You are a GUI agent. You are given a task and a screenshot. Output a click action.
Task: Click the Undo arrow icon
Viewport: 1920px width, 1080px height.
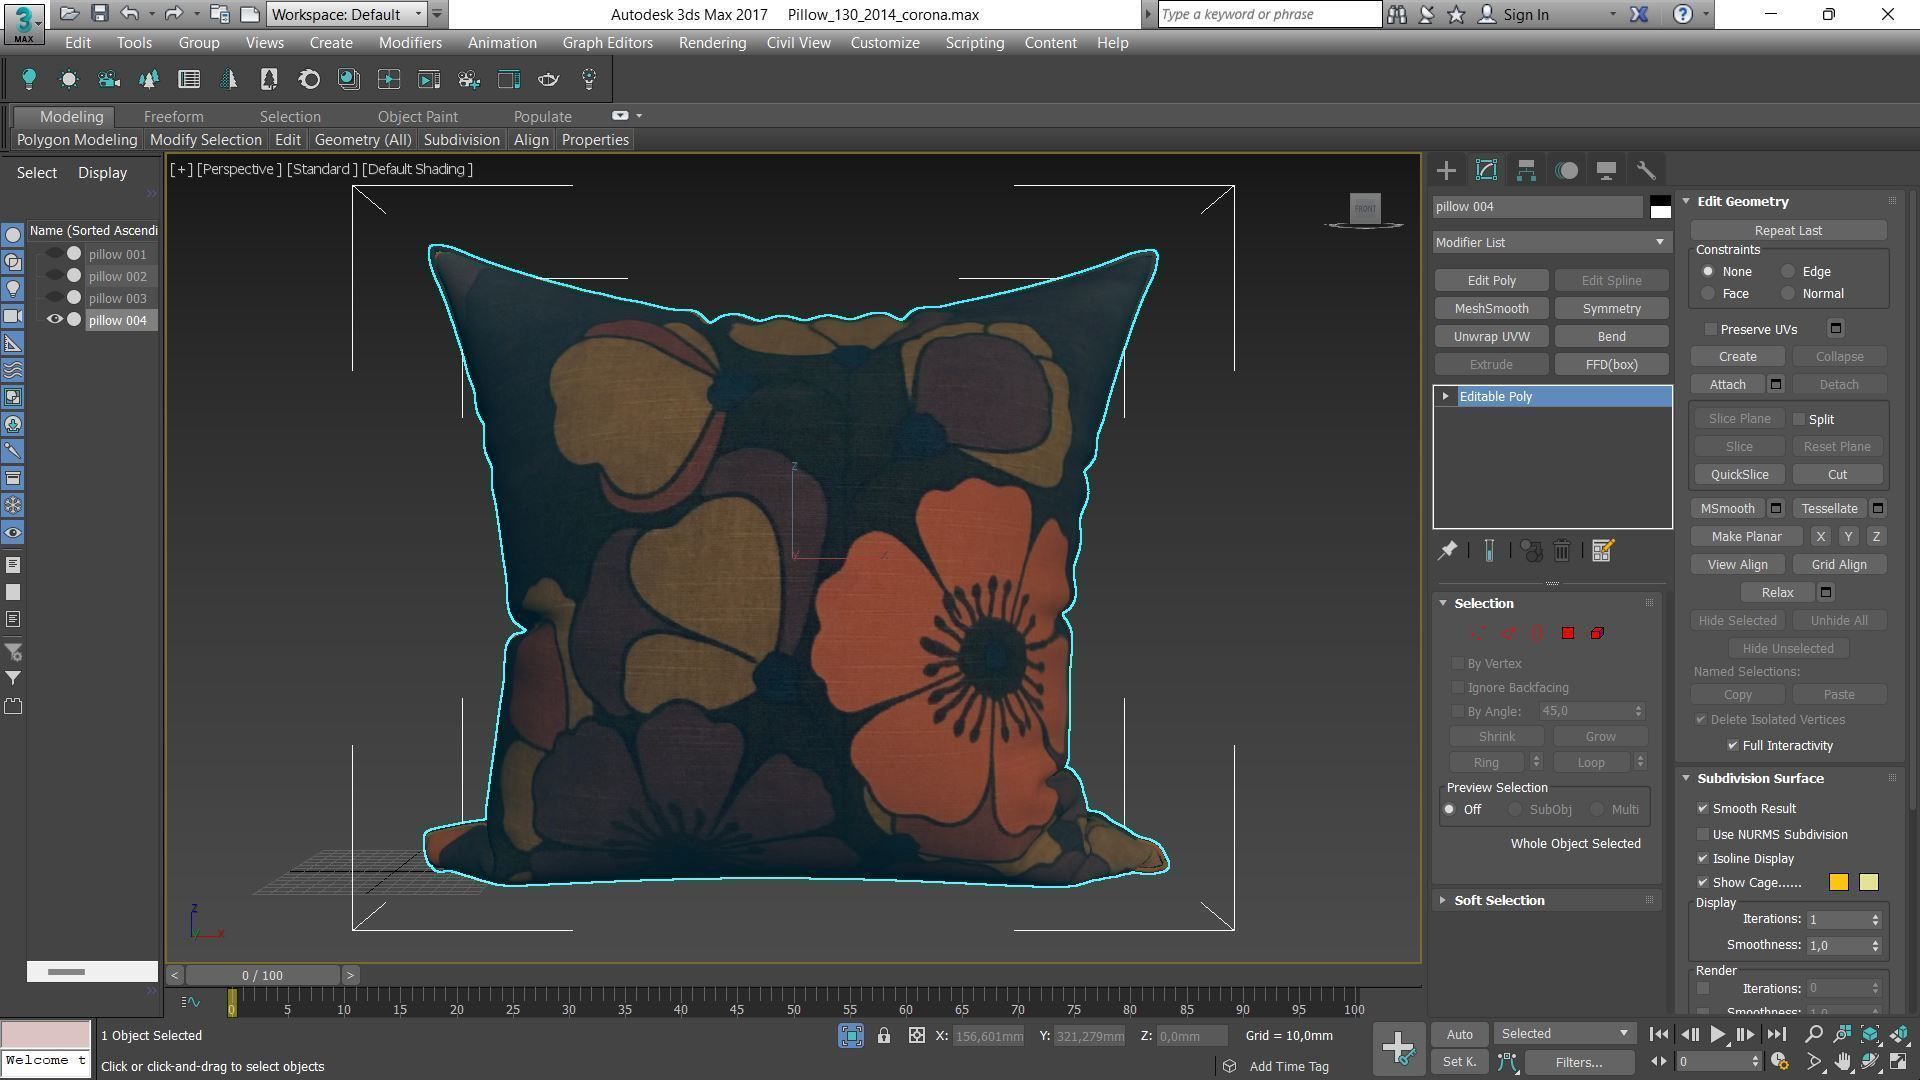130,14
